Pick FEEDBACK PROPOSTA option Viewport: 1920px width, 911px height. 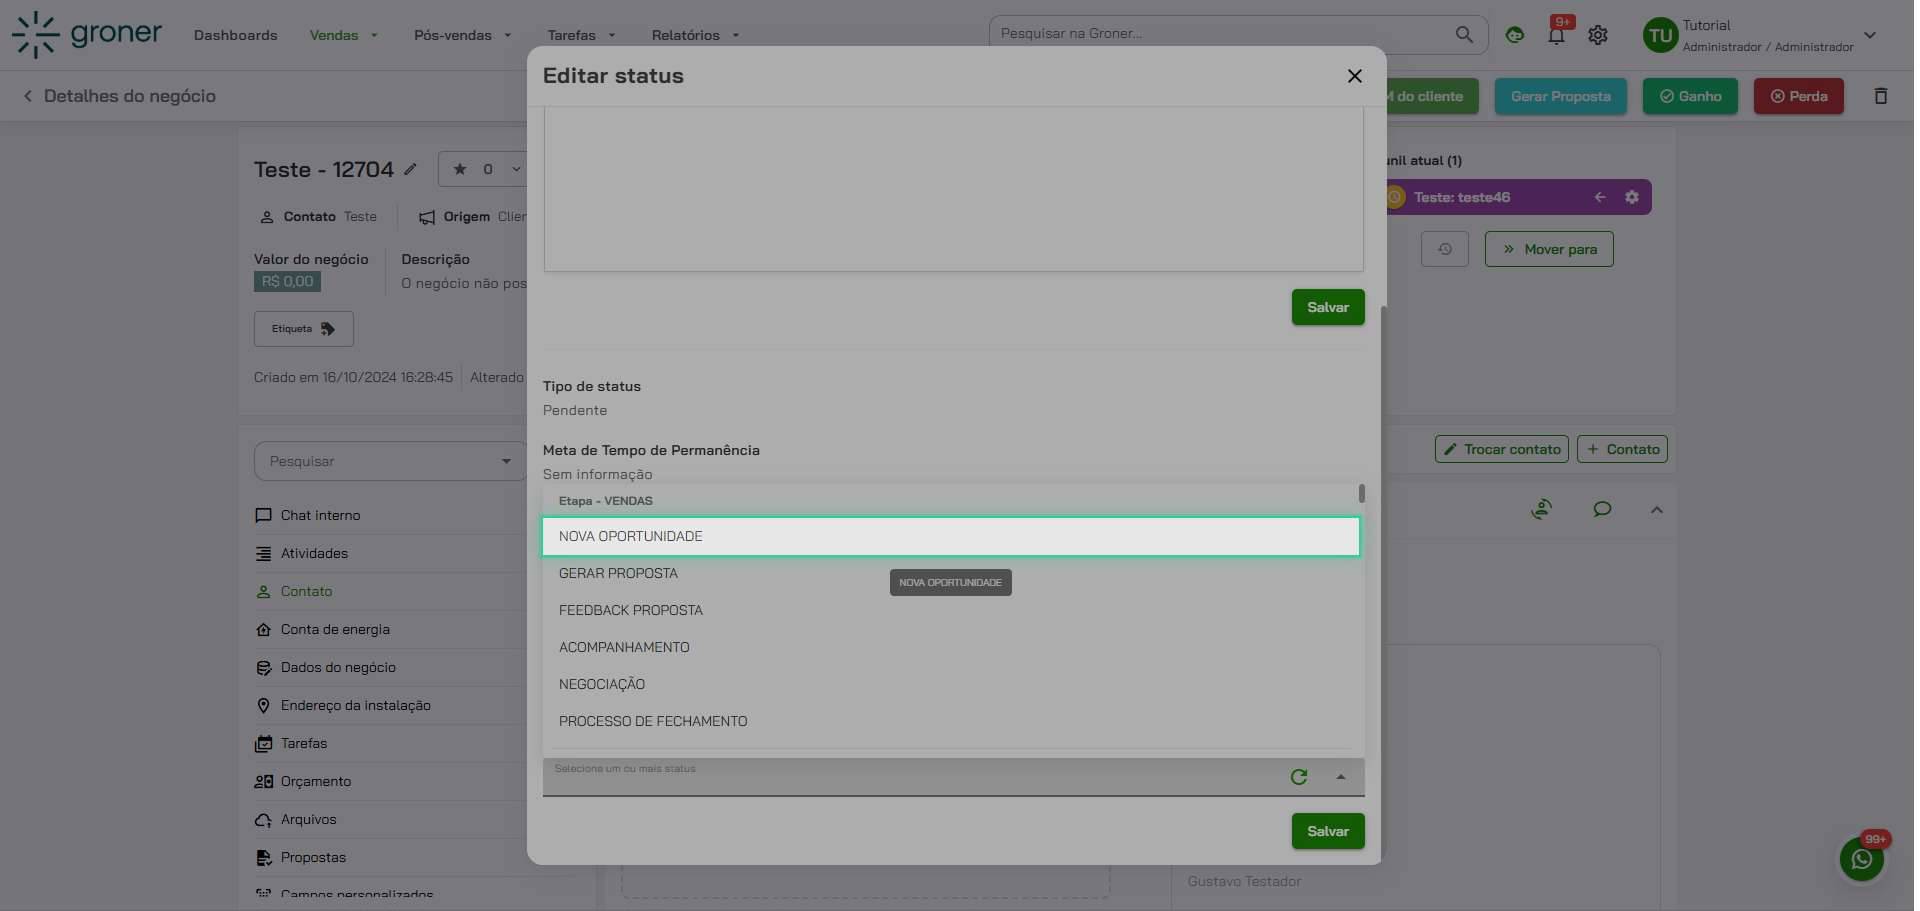(x=950, y=610)
